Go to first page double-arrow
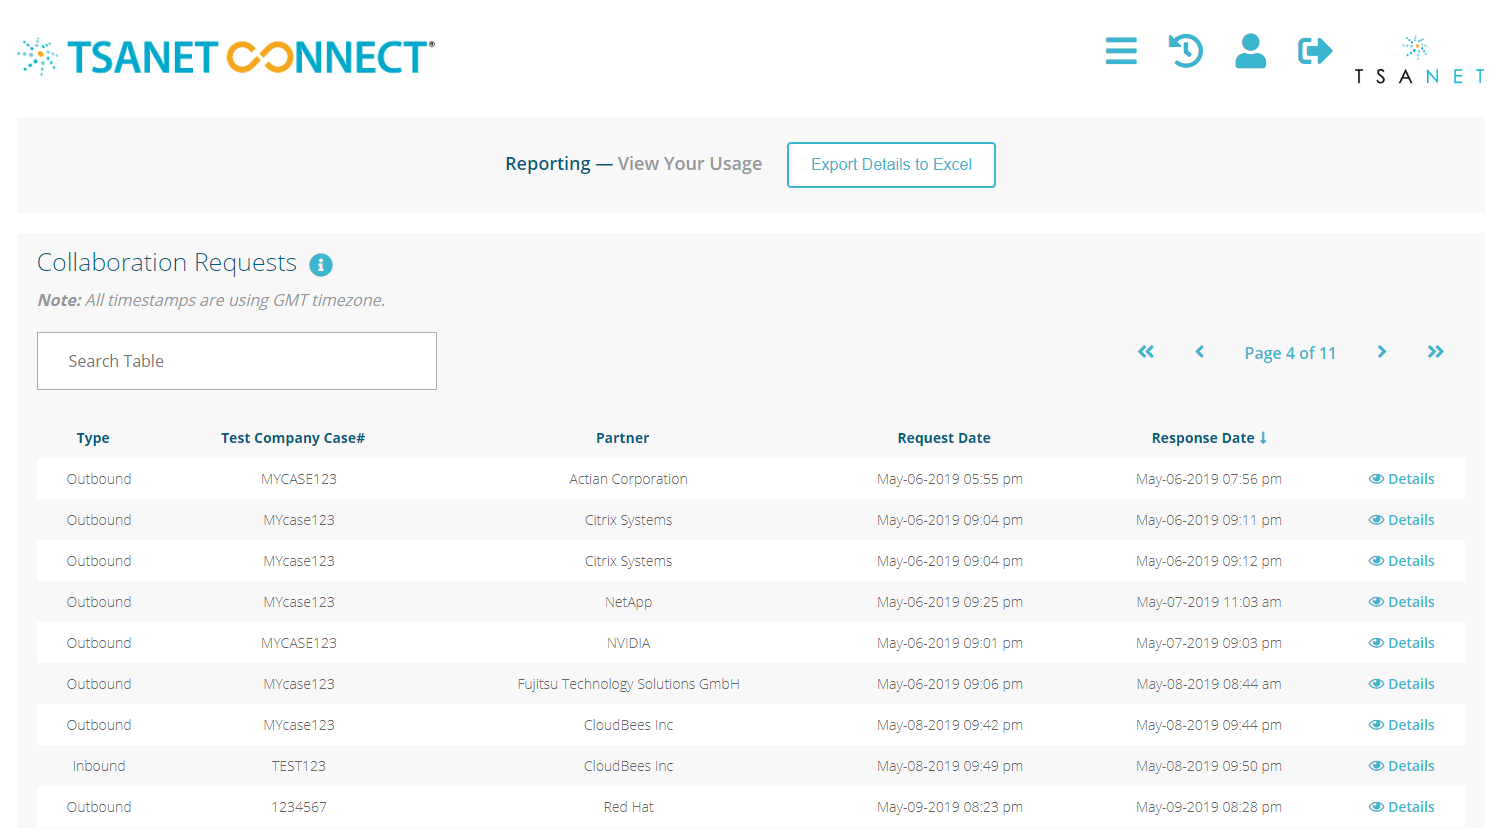Image resolution: width=1510 pixels, height=828 pixels. pyautogui.click(x=1146, y=352)
